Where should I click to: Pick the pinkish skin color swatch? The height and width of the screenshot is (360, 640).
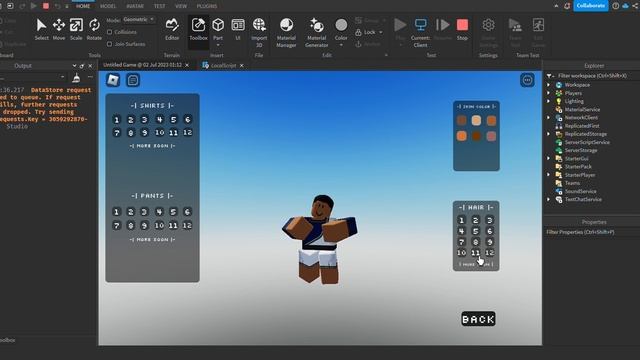491,136
